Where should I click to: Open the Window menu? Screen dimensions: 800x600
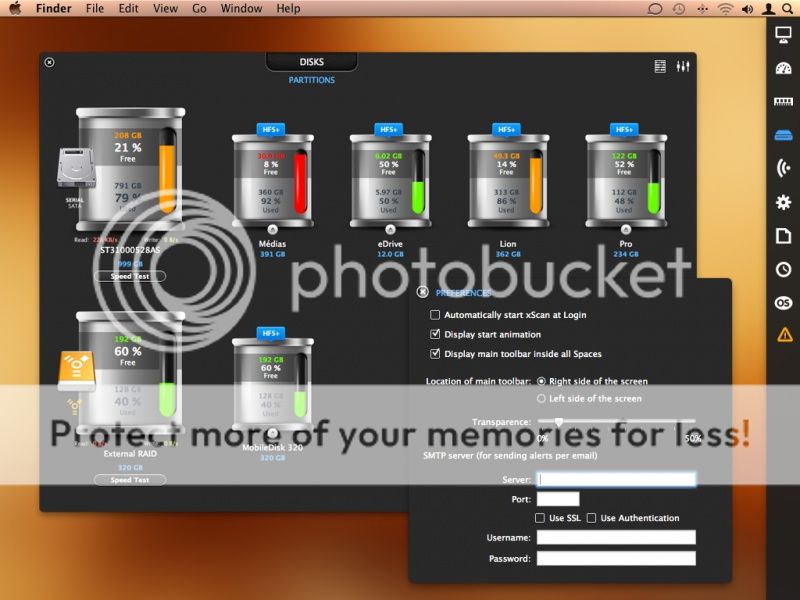(x=241, y=9)
